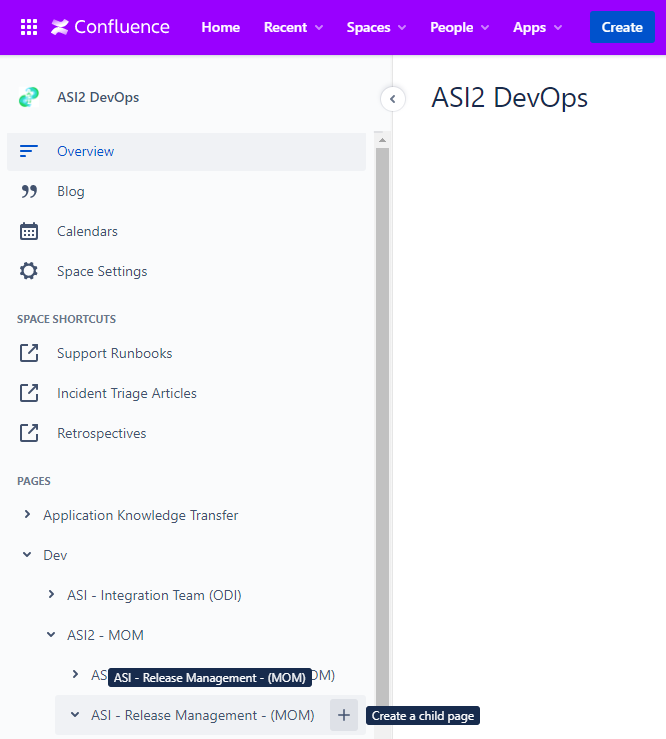
Task: Open the ASI2 - MOM page
Action: click(x=105, y=635)
